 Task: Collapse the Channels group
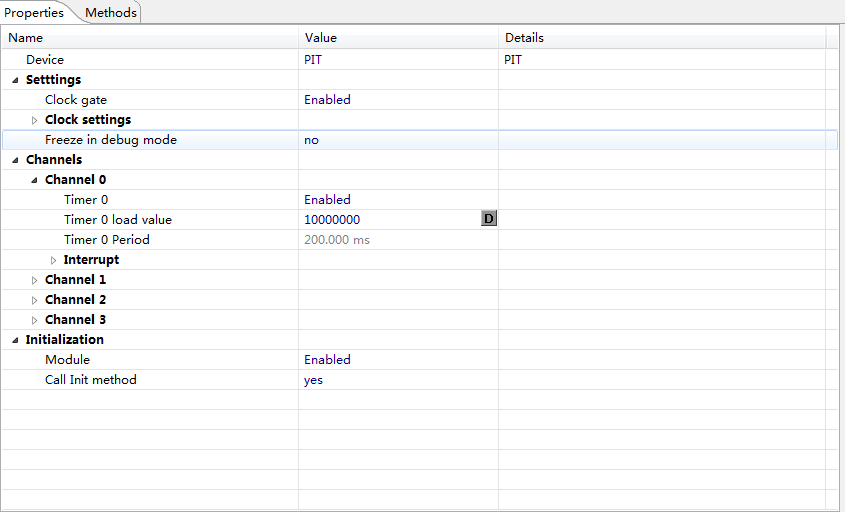pyautogui.click(x=15, y=160)
